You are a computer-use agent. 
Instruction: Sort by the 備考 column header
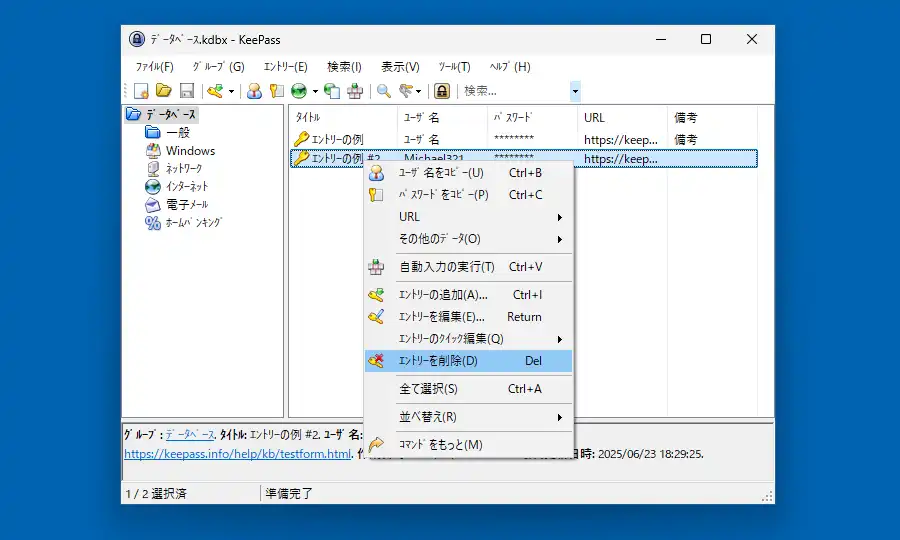point(712,118)
